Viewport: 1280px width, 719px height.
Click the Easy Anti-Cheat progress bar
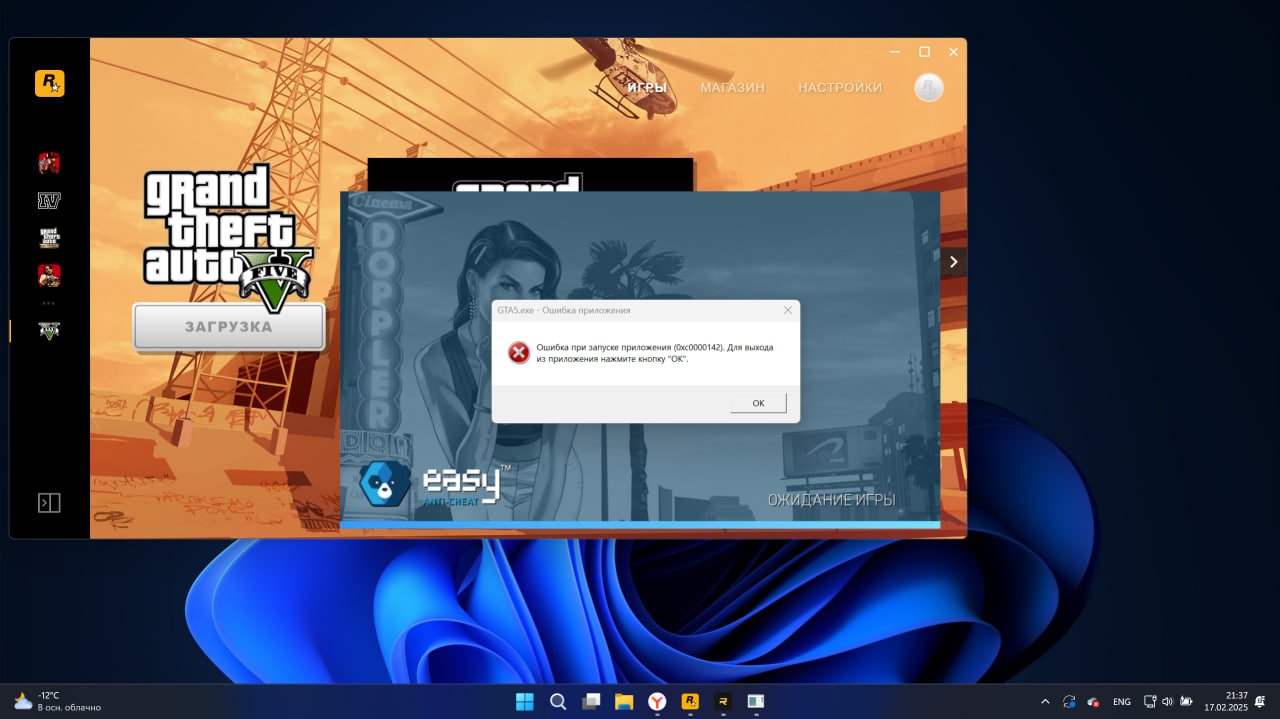tap(640, 524)
